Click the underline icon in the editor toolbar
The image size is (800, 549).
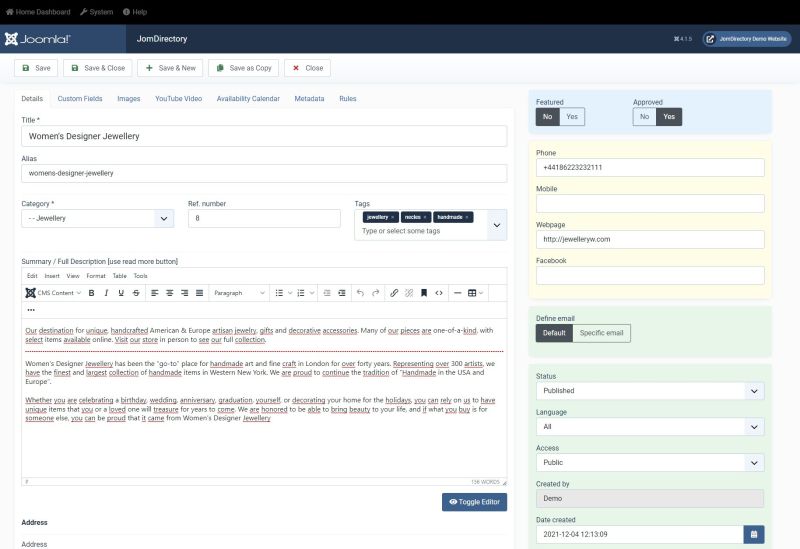[121, 293]
